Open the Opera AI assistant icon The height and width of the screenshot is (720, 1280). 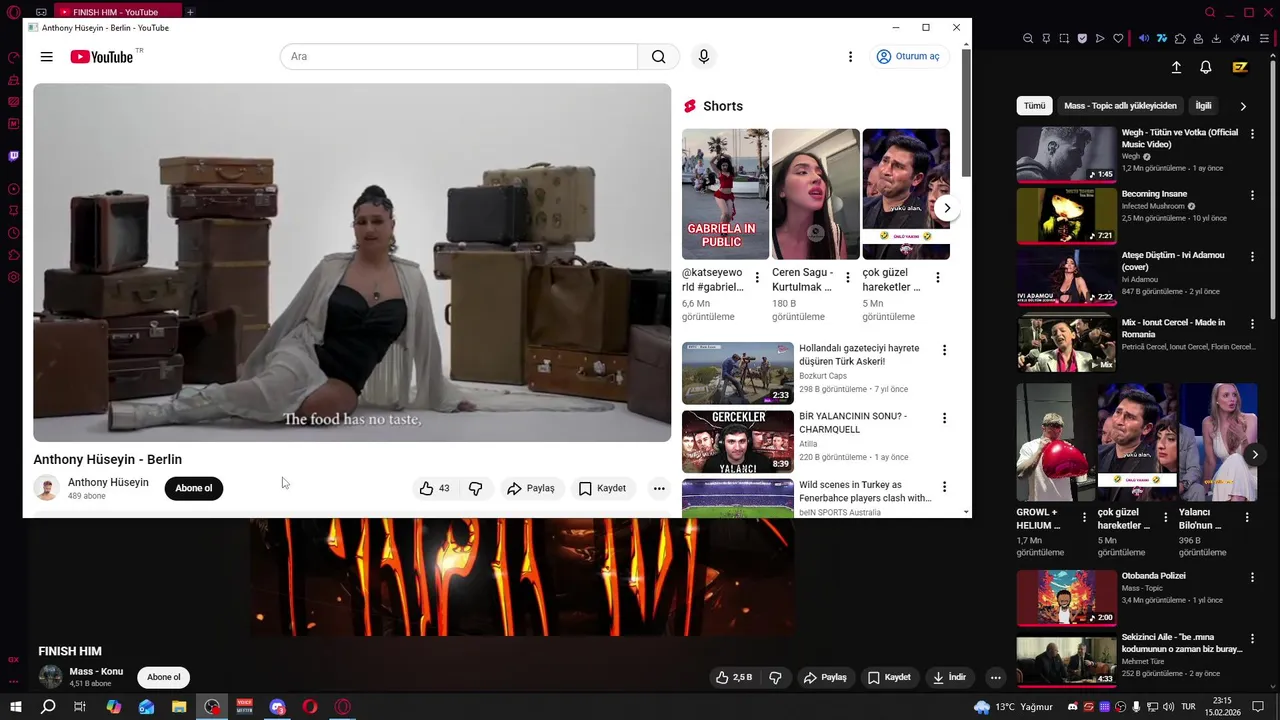click(1240, 38)
